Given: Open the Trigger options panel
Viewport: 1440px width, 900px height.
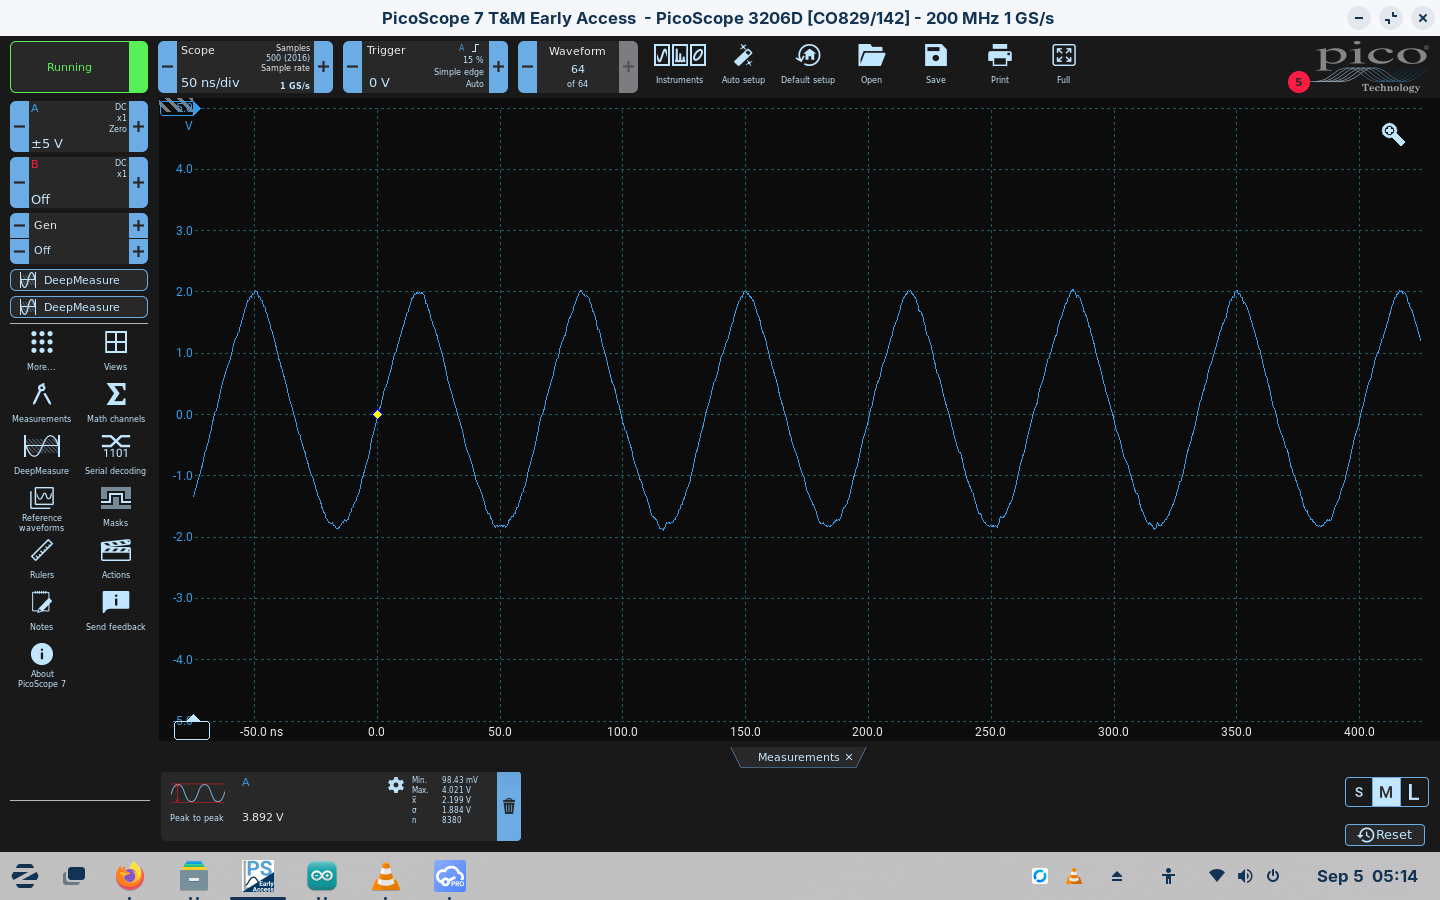Looking at the screenshot, I should pos(425,67).
